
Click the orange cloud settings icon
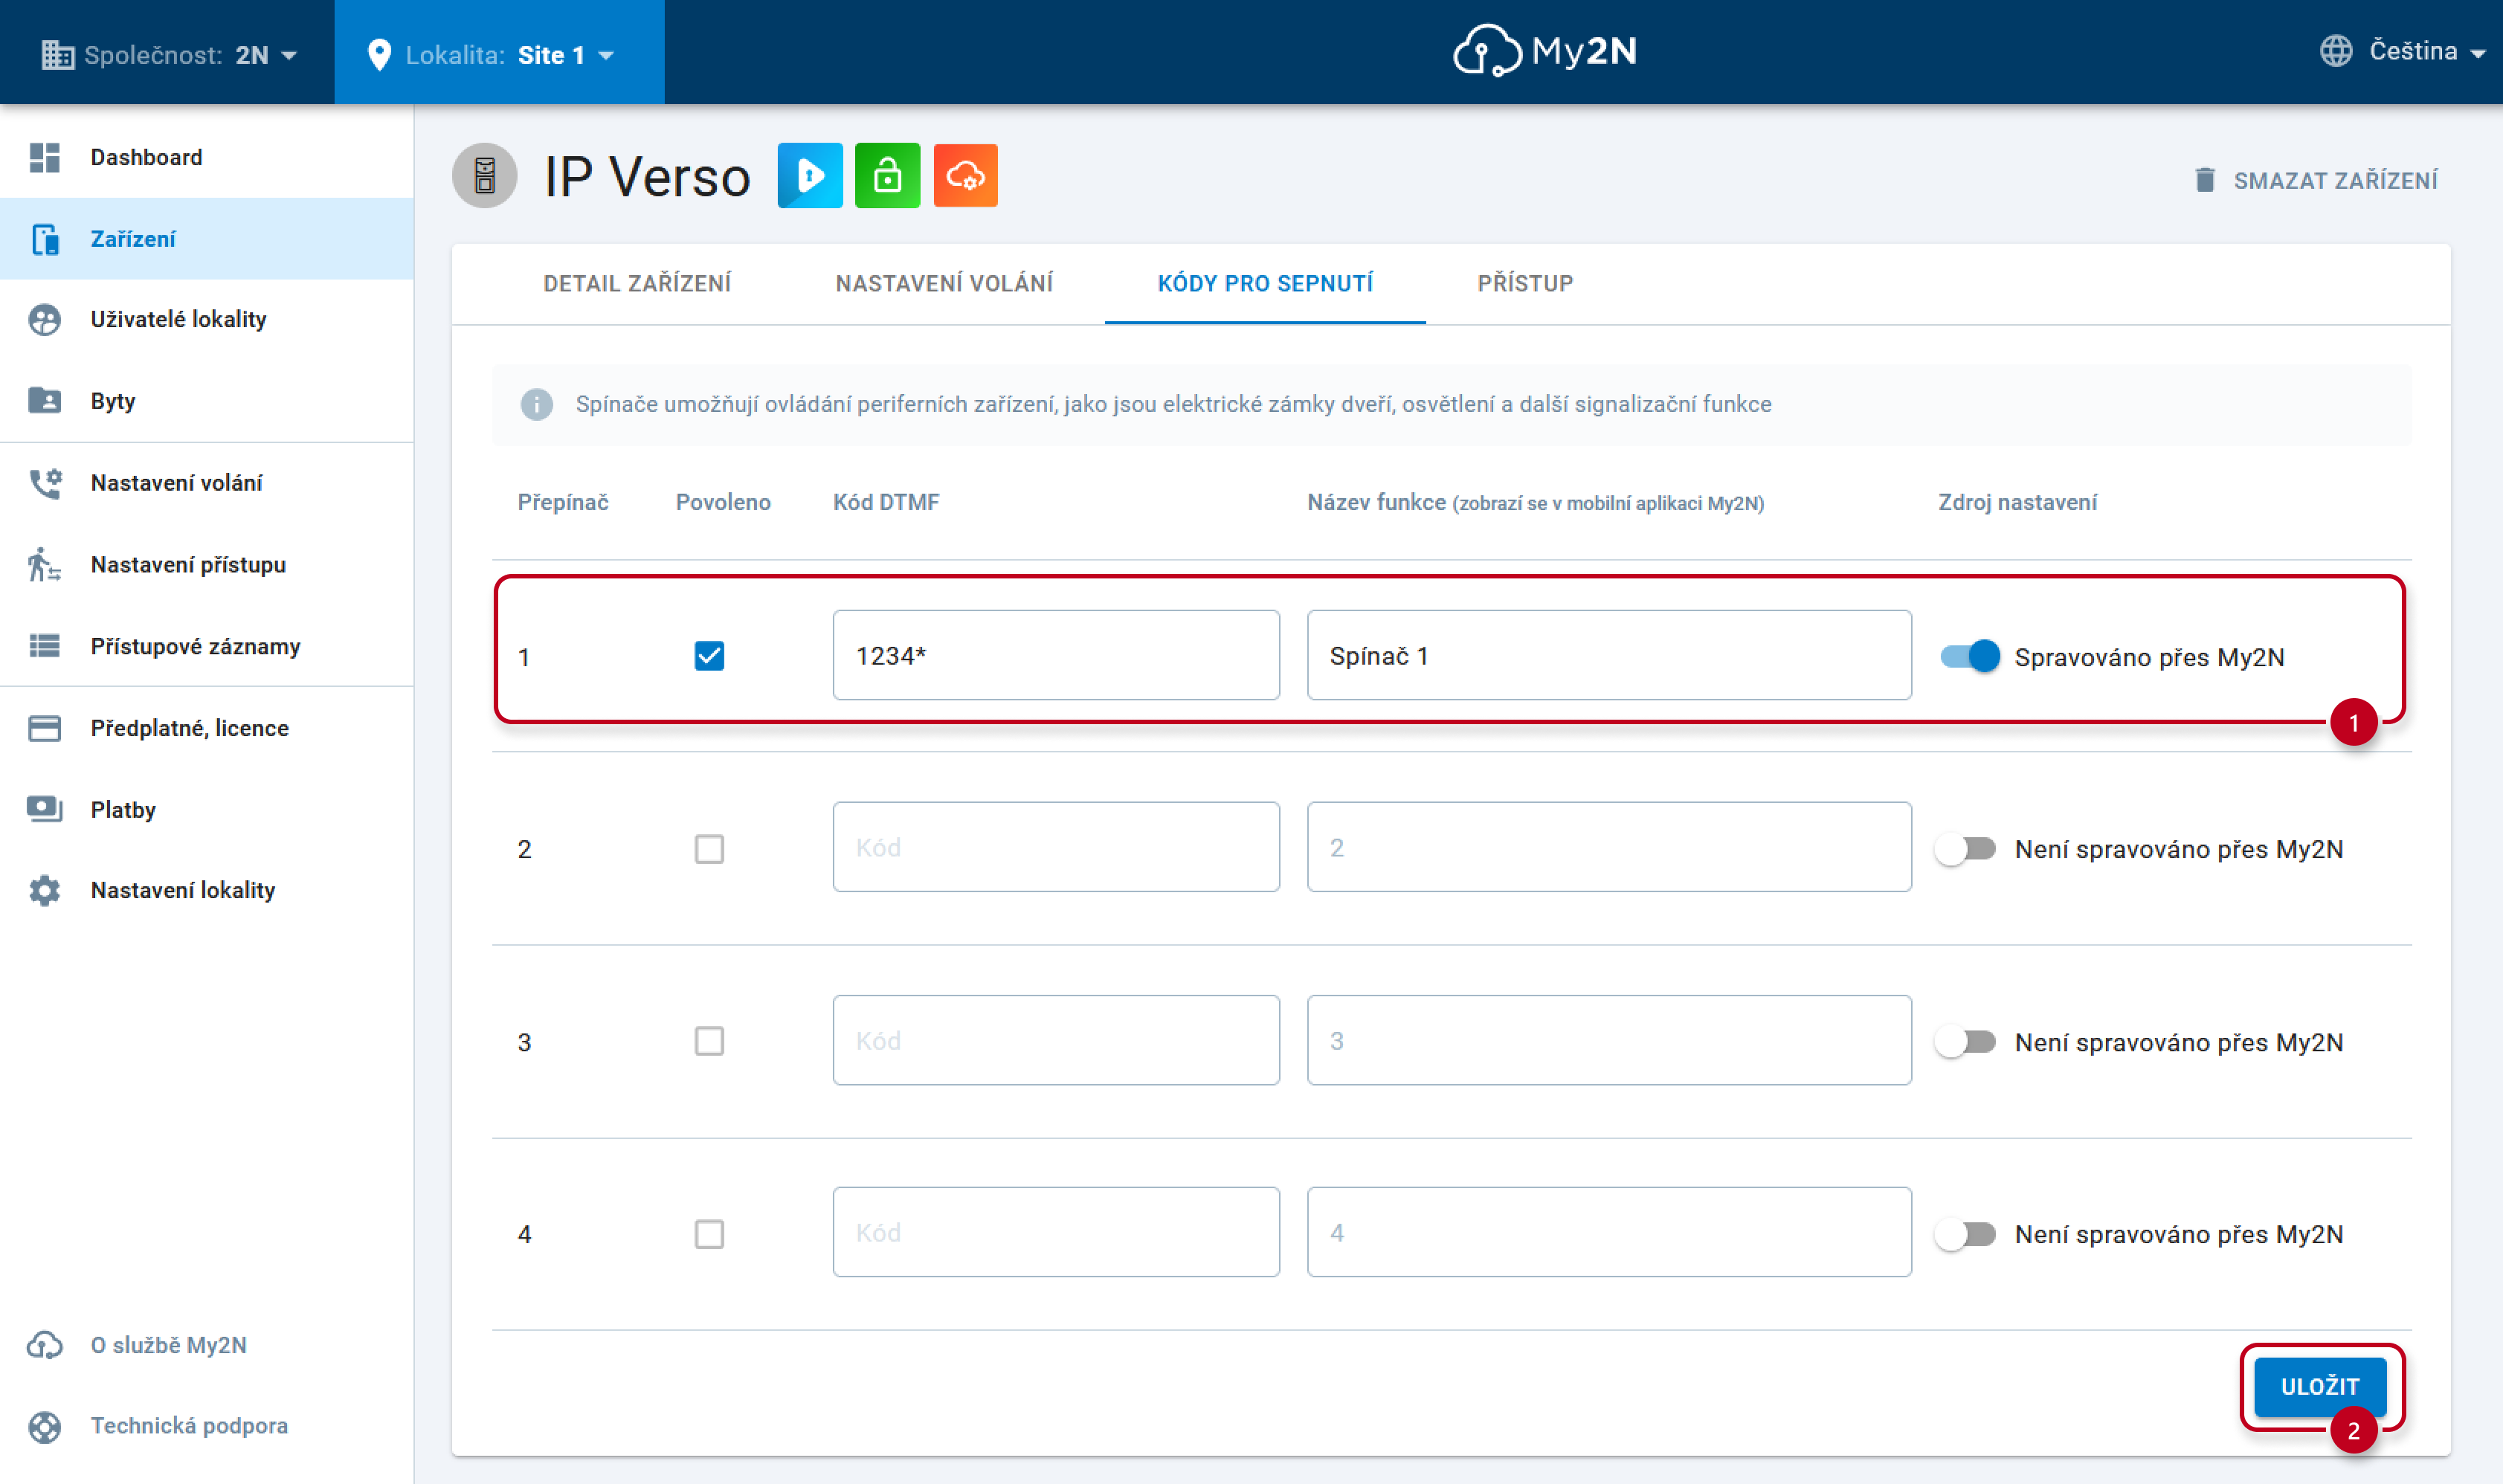click(x=966, y=176)
